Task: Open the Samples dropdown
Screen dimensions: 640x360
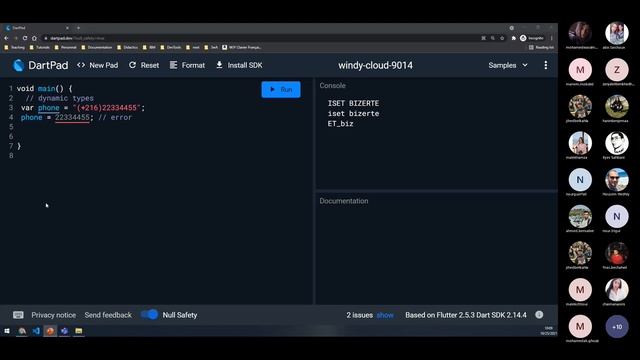Action: coord(508,65)
